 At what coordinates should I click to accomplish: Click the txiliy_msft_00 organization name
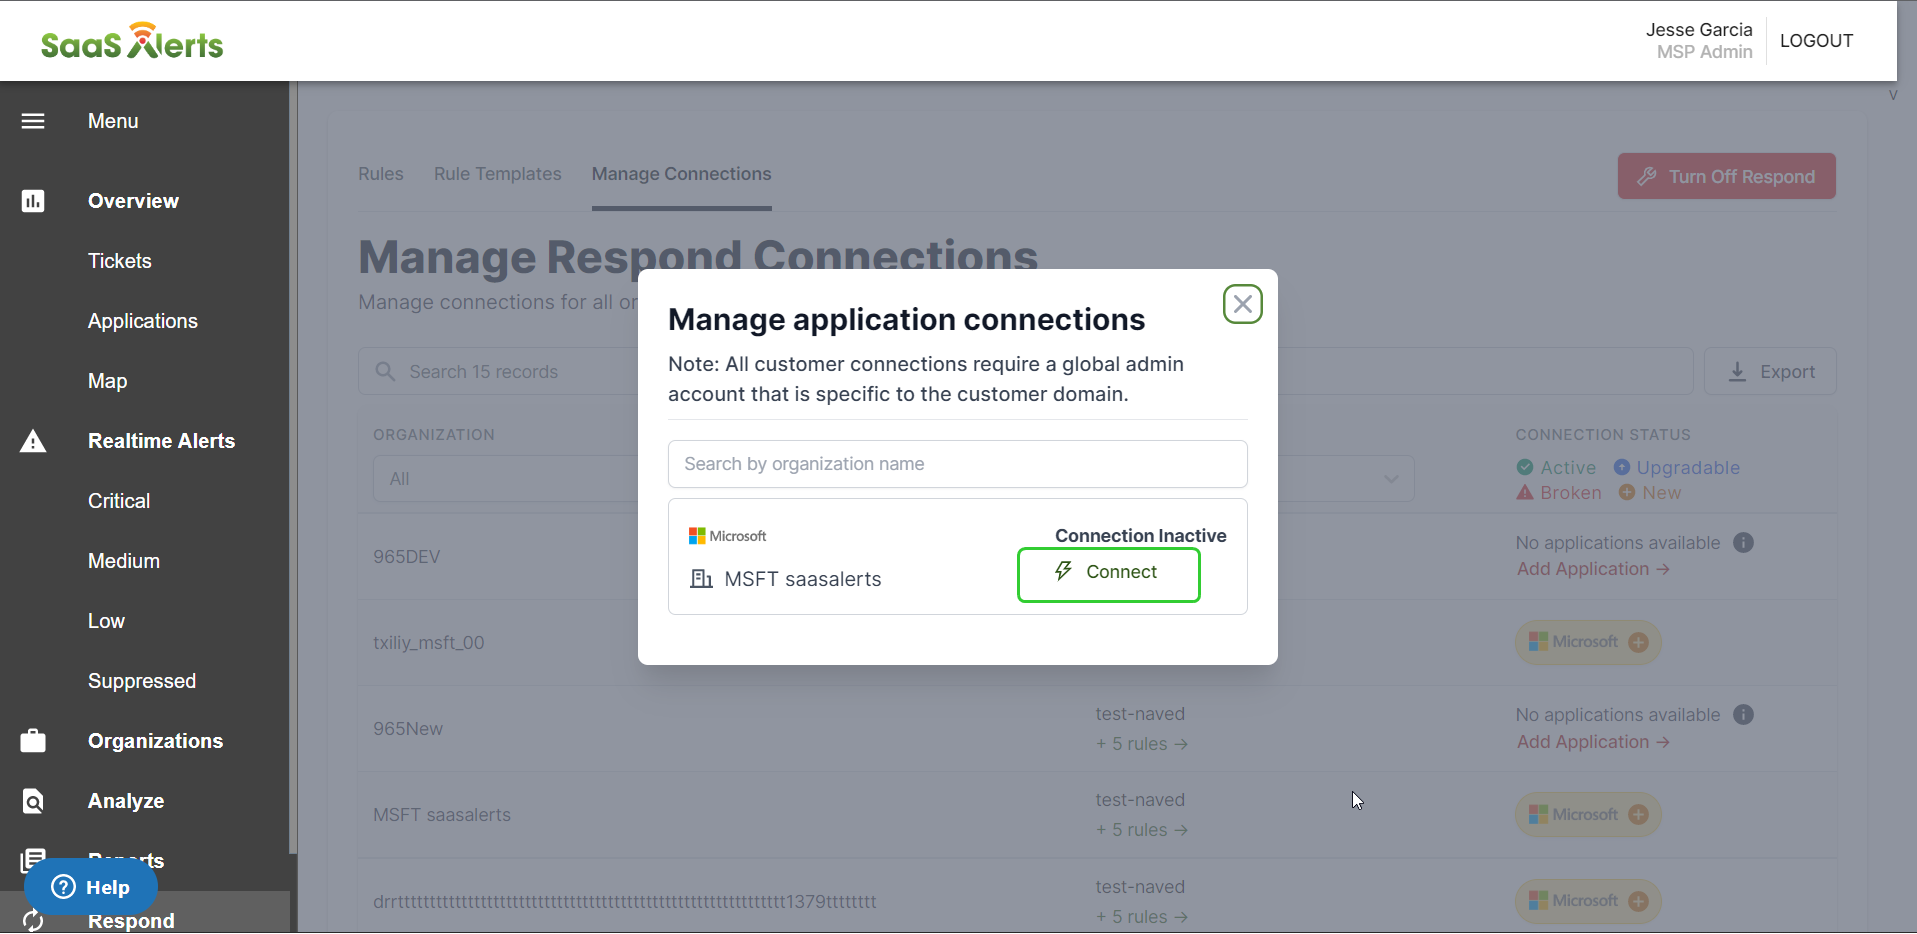tap(429, 643)
